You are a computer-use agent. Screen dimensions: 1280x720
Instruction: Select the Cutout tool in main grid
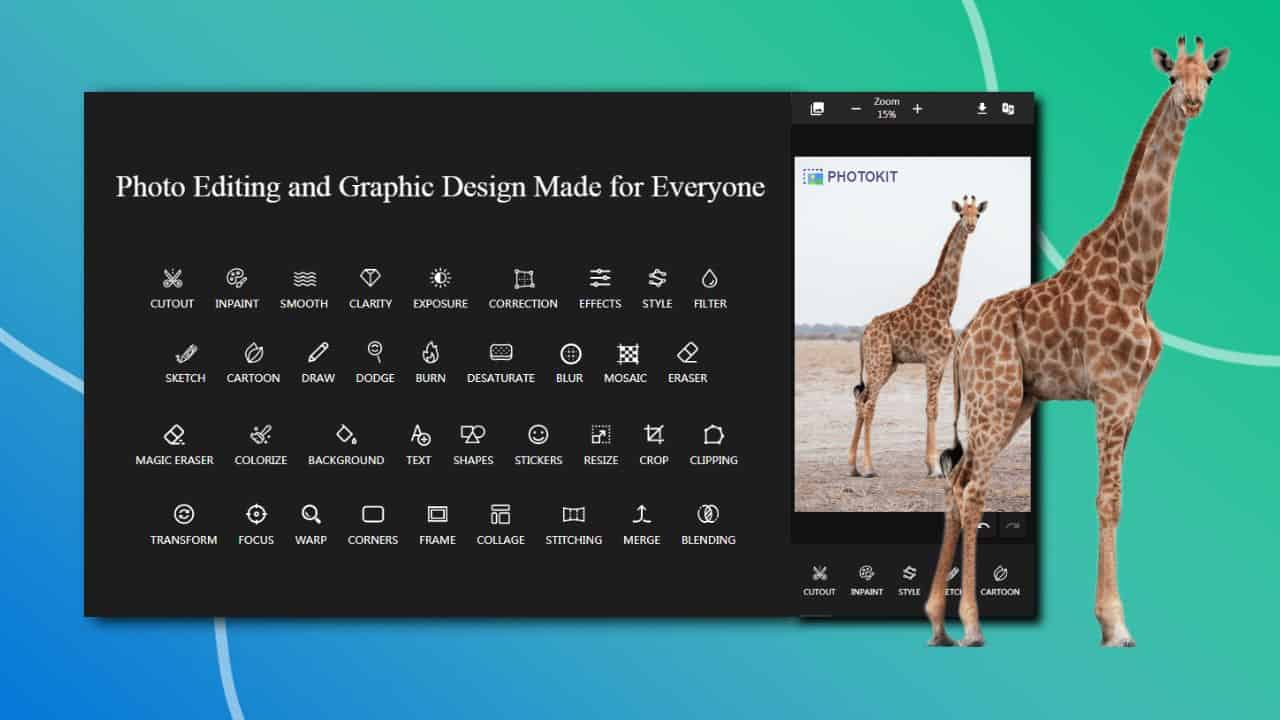(x=172, y=279)
